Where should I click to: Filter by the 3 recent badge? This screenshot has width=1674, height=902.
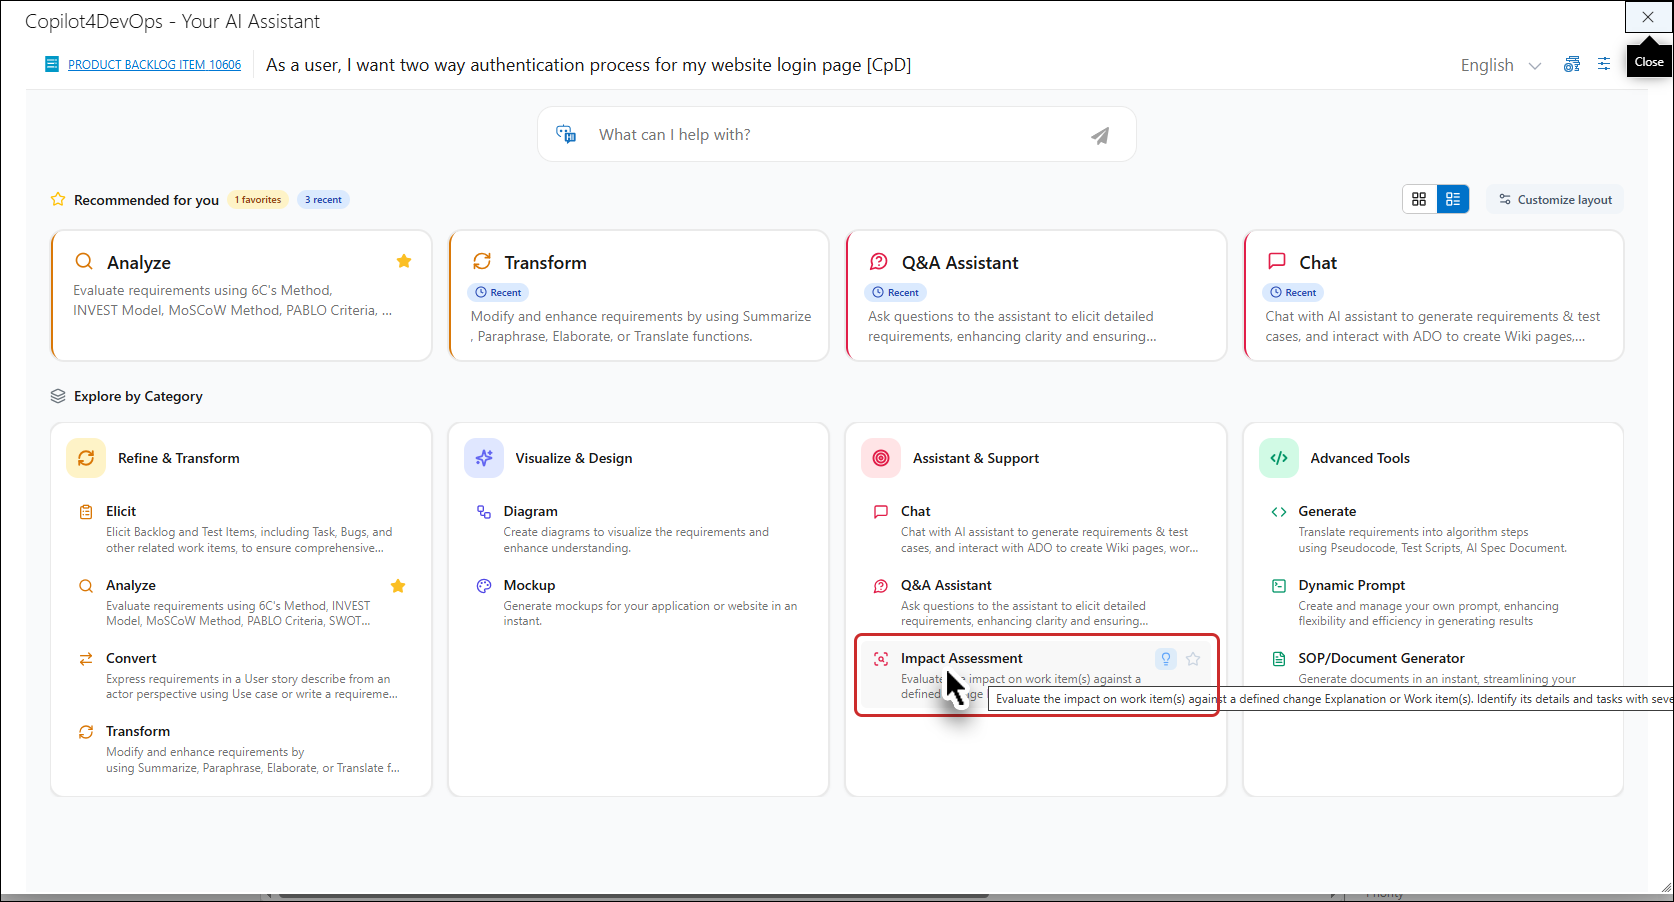323,200
